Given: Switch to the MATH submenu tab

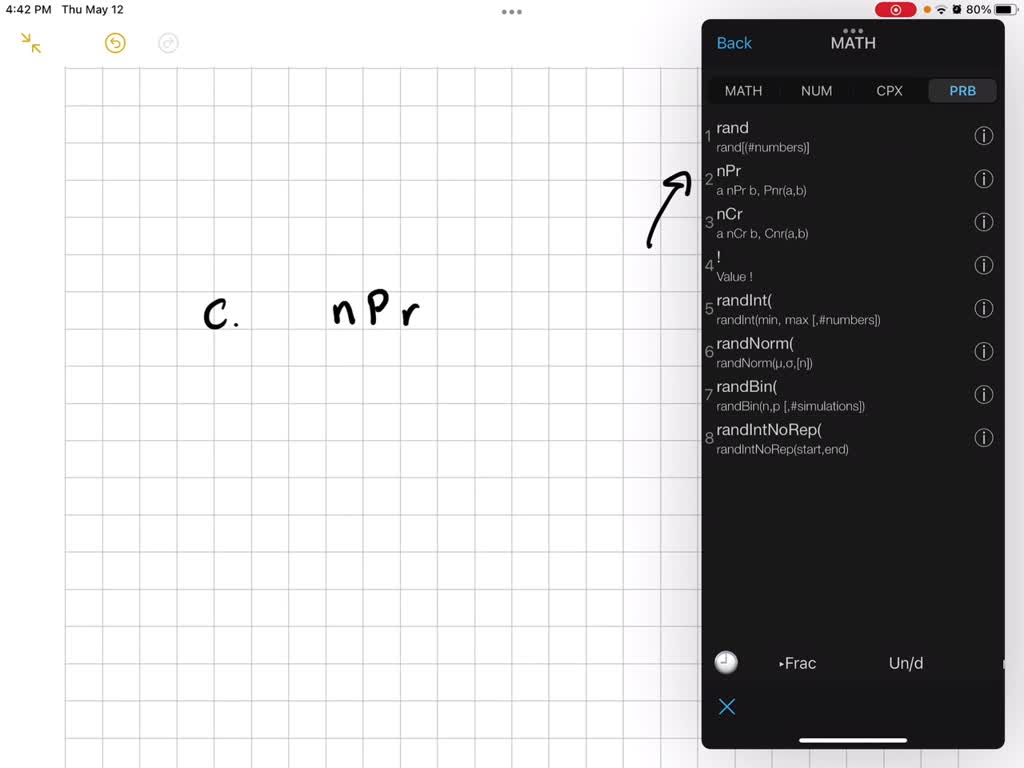Looking at the screenshot, I should 743,91.
